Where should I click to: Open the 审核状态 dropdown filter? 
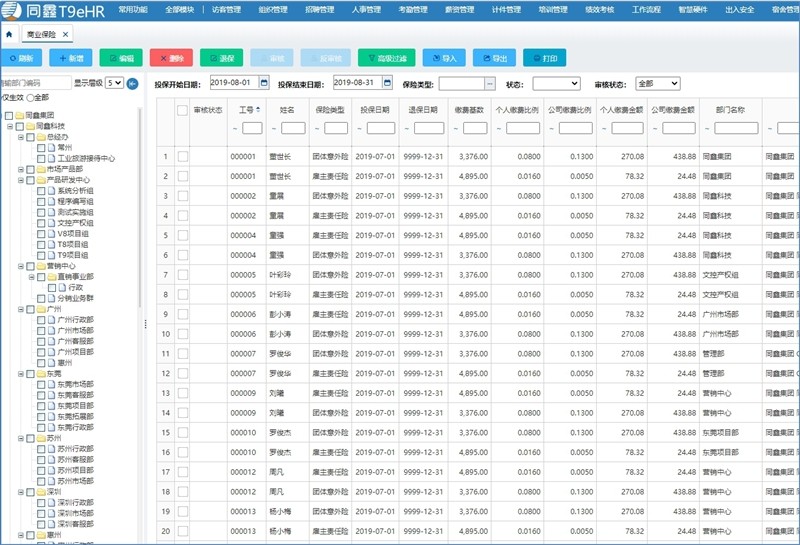point(657,84)
